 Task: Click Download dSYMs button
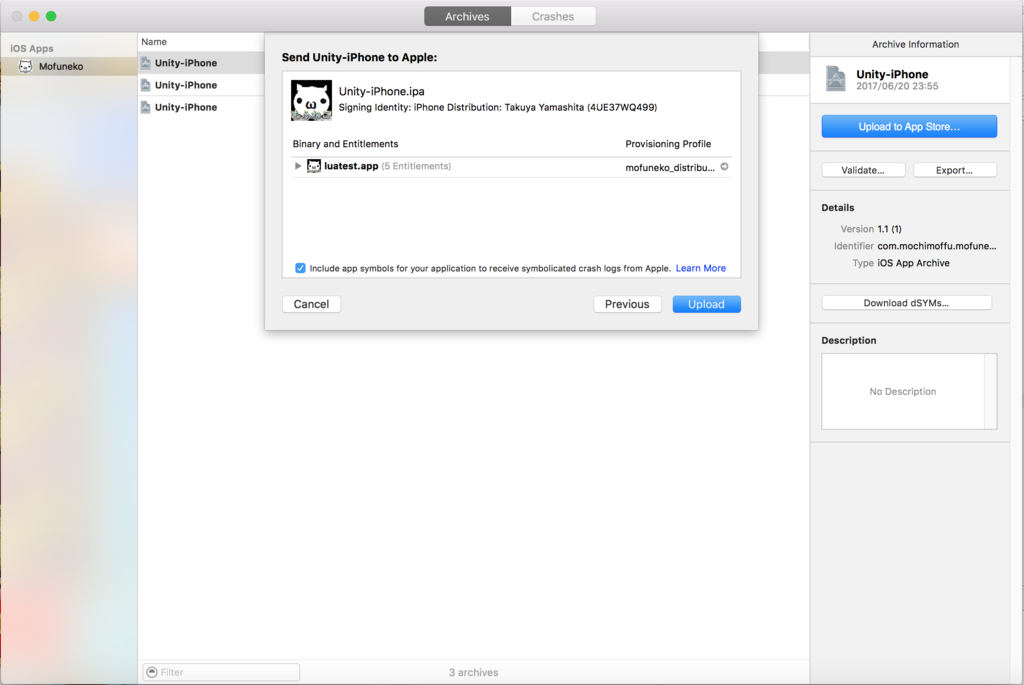tap(906, 303)
